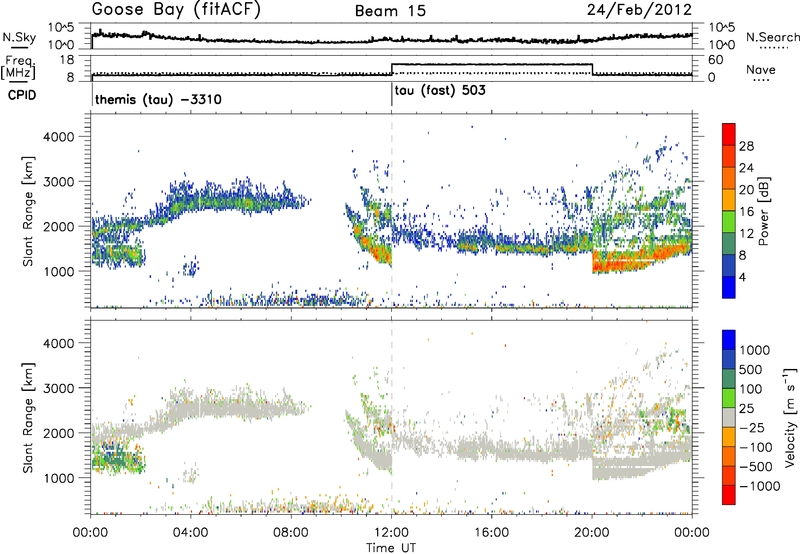Click the 'Power [dB]' colorbar title
The height and width of the screenshot is (554, 800).
[764, 211]
